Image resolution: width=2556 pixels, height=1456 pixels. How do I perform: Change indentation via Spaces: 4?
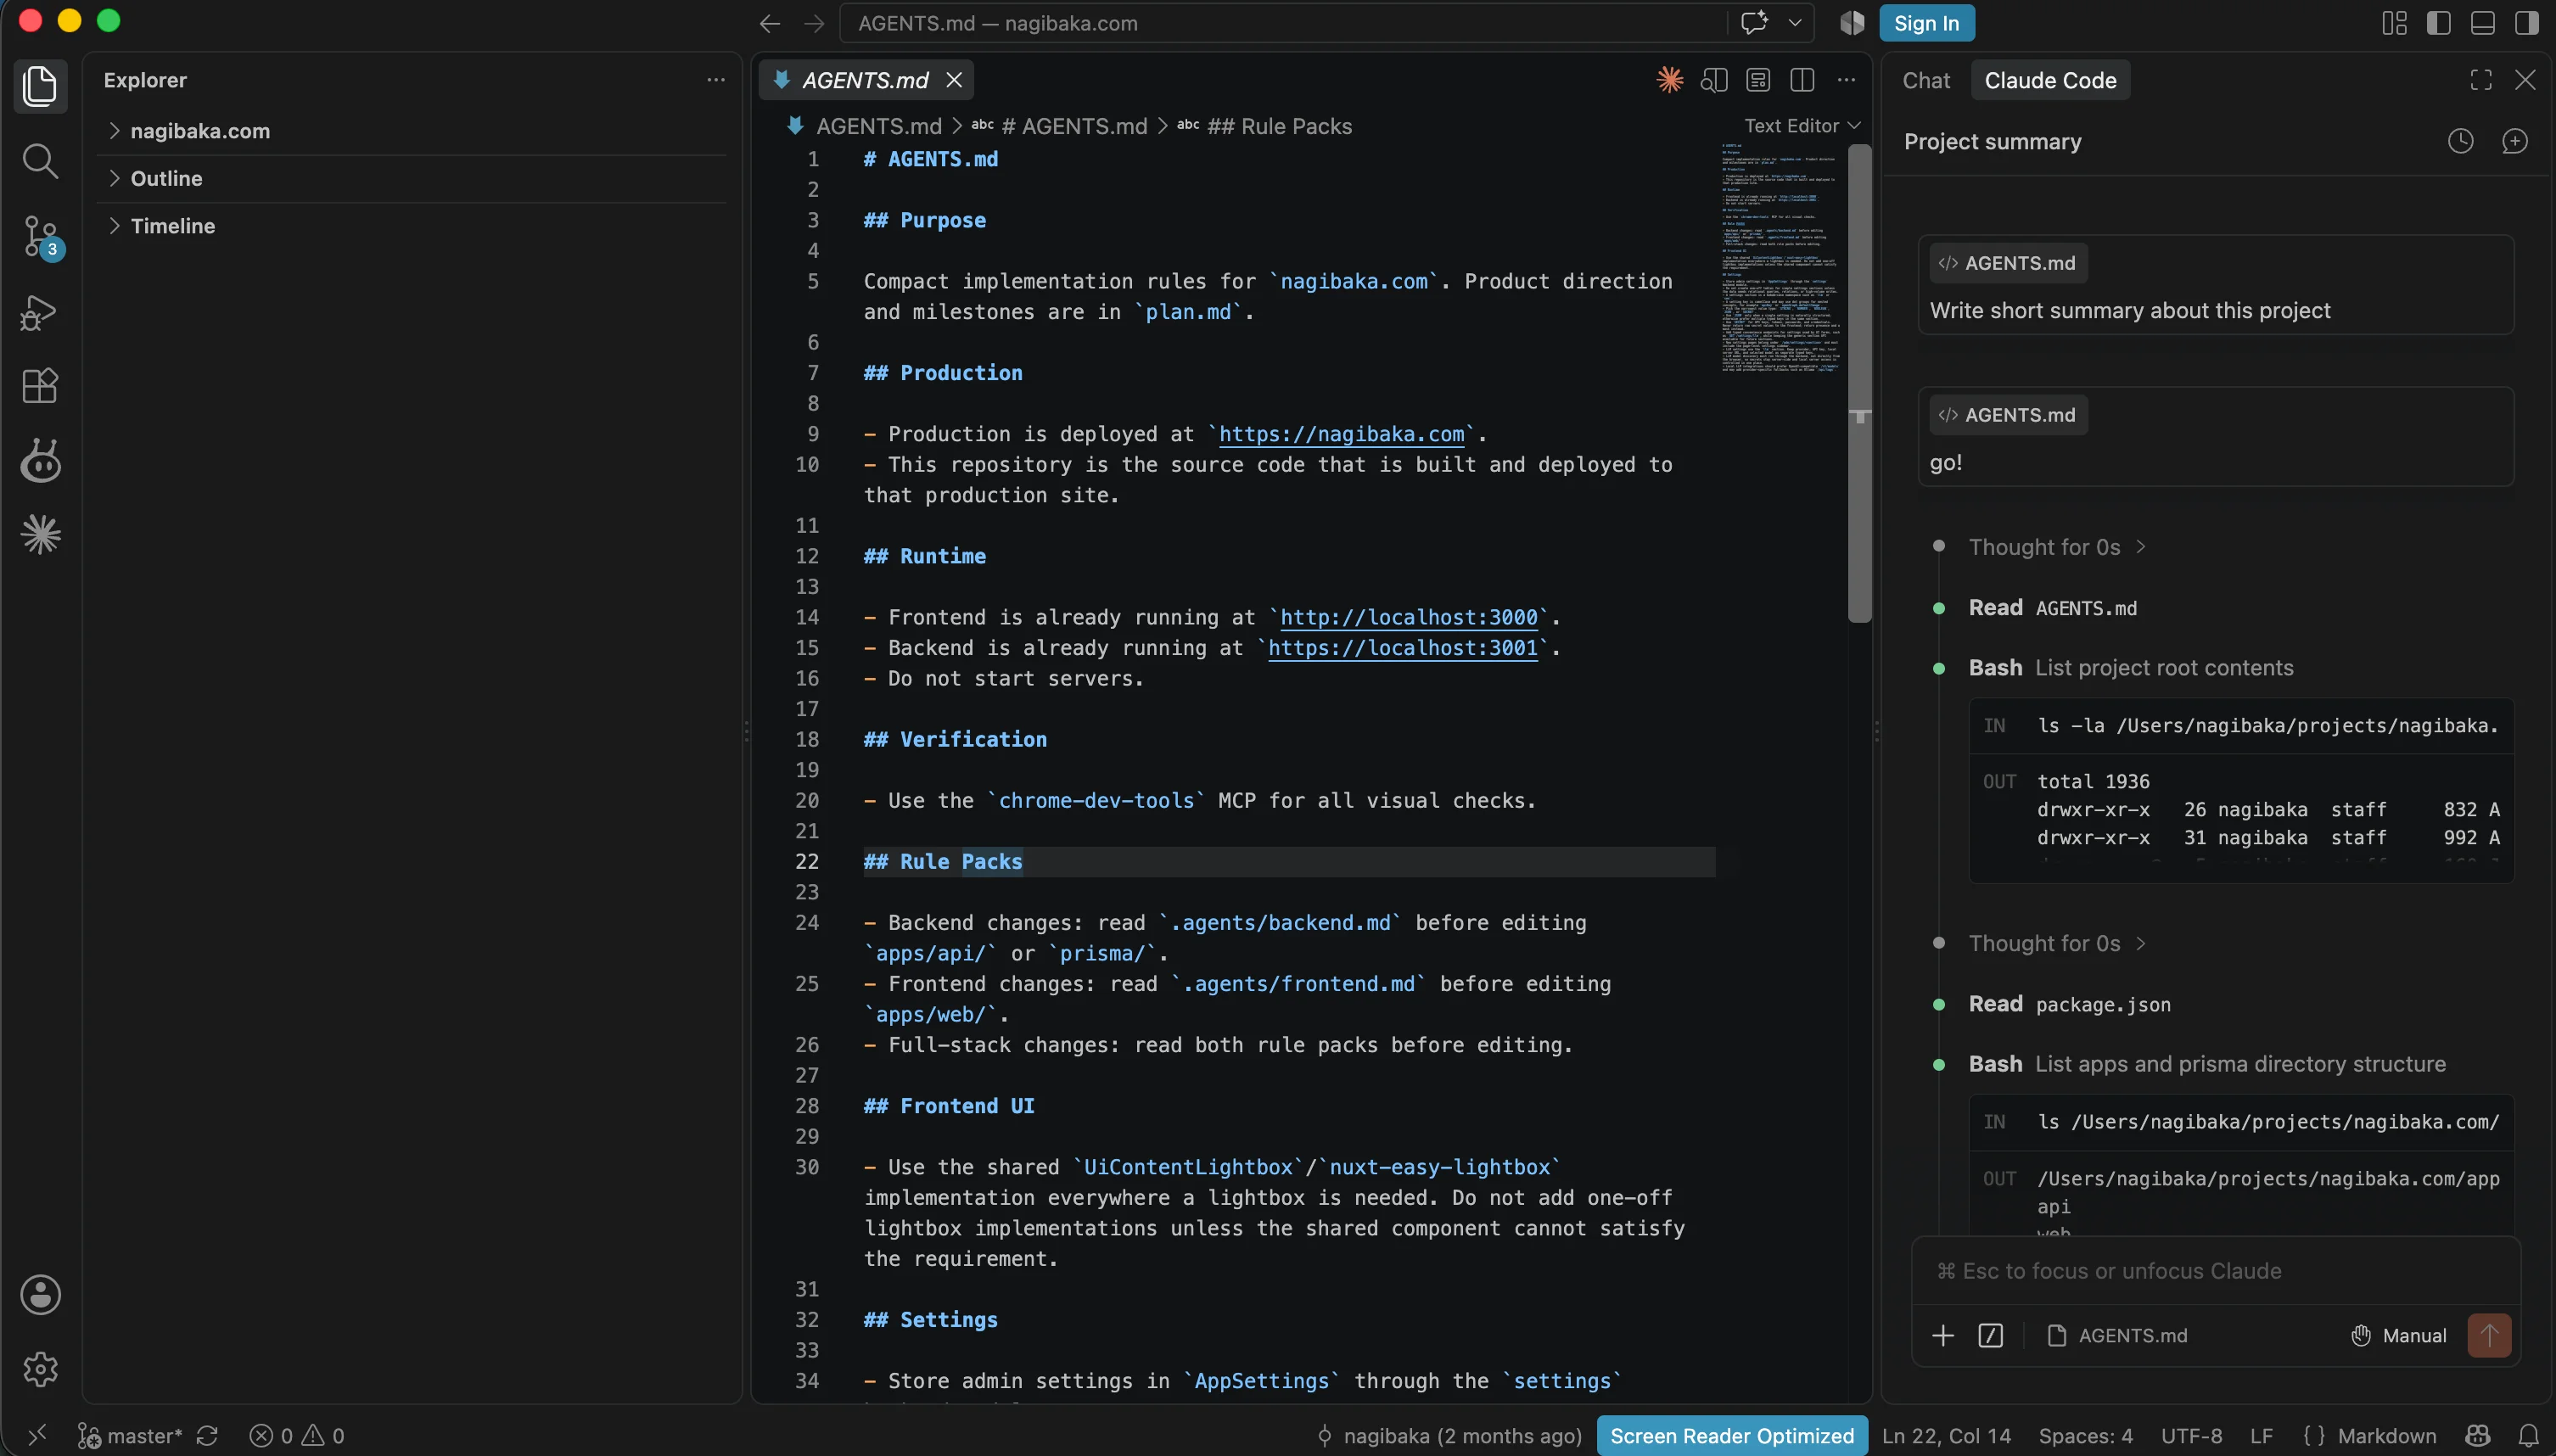point(2086,1436)
